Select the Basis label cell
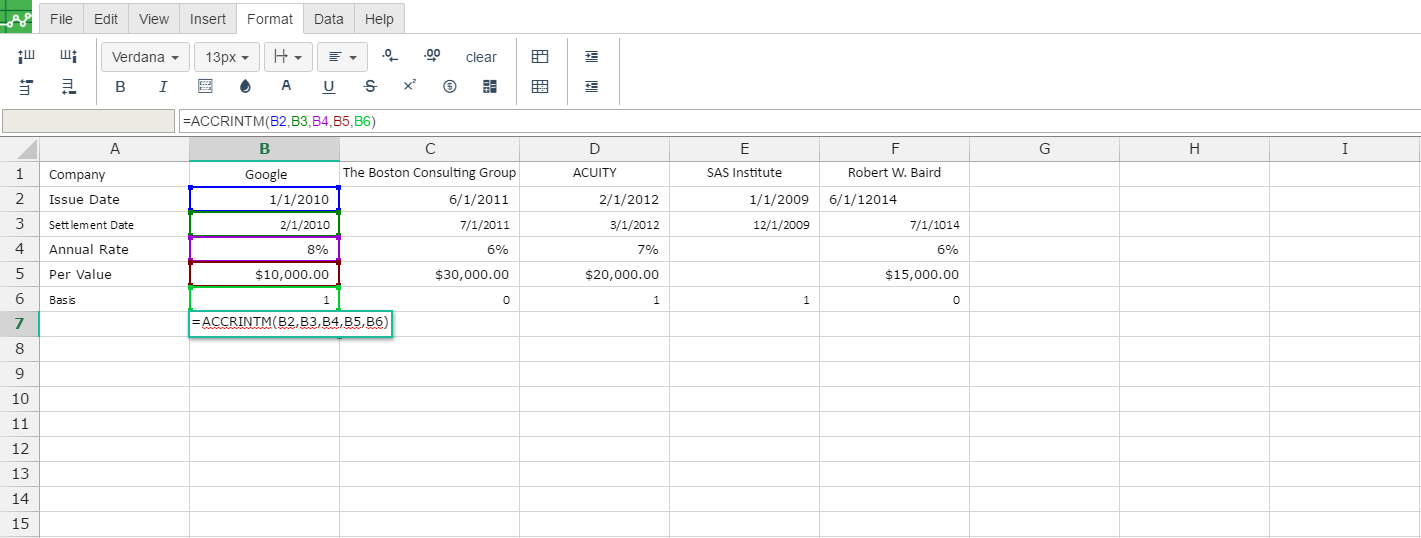1421x538 pixels. click(114, 299)
